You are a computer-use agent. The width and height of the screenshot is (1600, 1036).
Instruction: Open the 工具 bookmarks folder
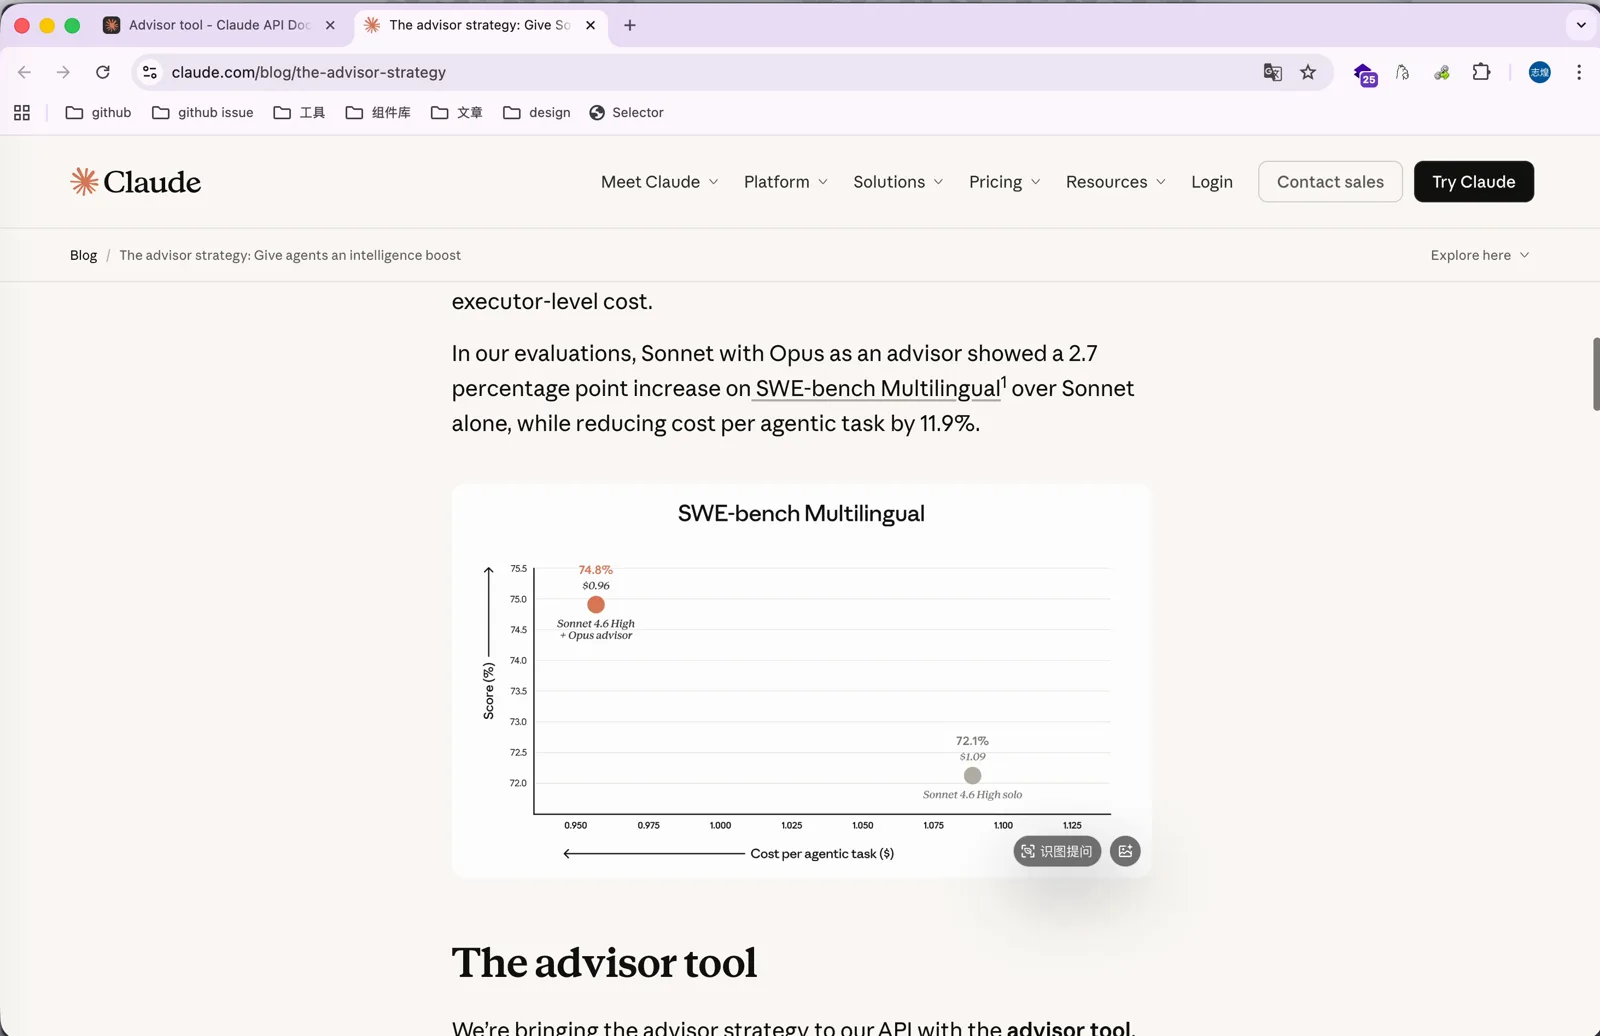click(299, 113)
